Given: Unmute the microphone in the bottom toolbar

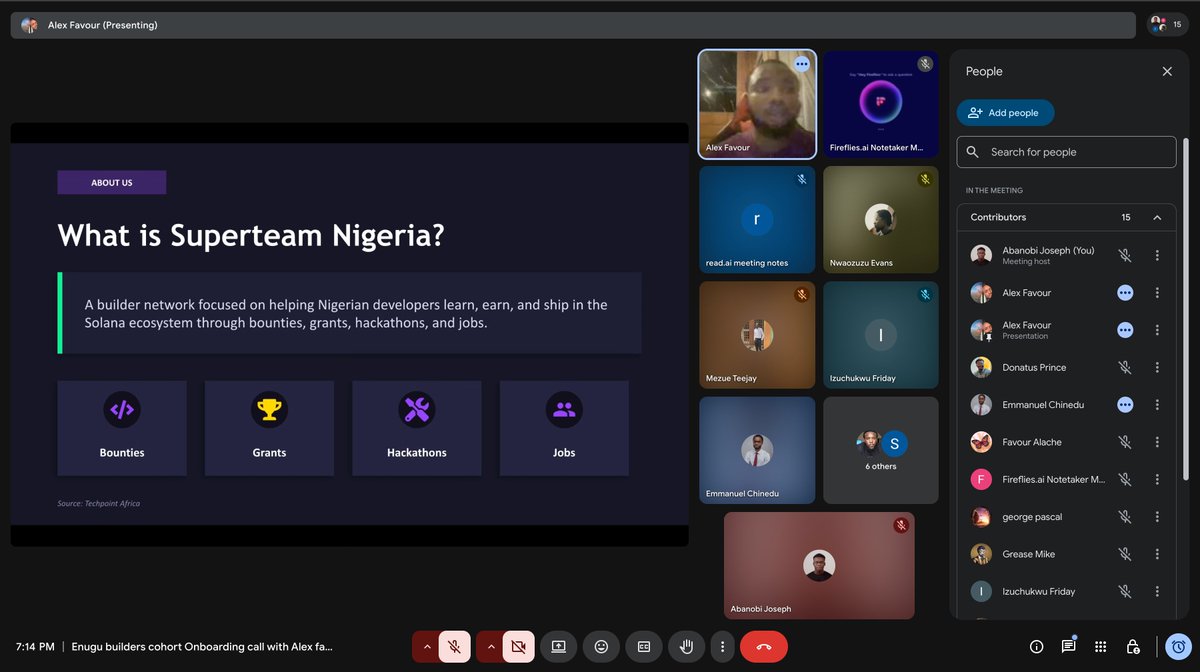Looking at the screenshot, I should tap(454, 647).
